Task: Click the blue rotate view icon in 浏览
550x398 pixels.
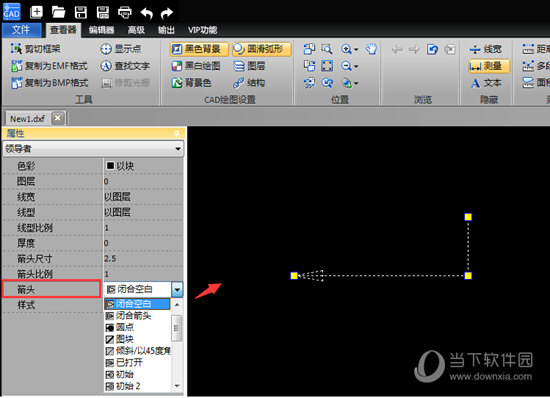Action: tap(432, 49)
